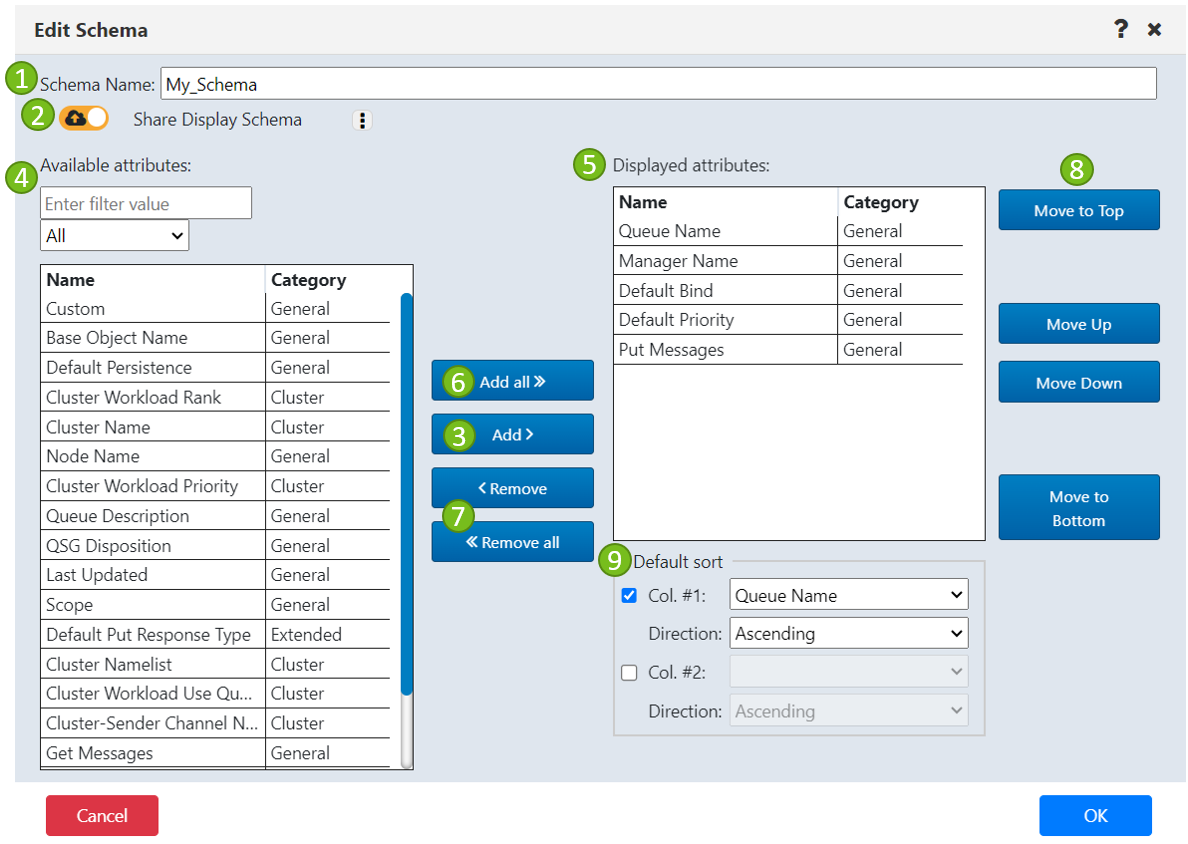Select the Default Put Response Type attribute
1188x844 pixels.
pos(215,634)
